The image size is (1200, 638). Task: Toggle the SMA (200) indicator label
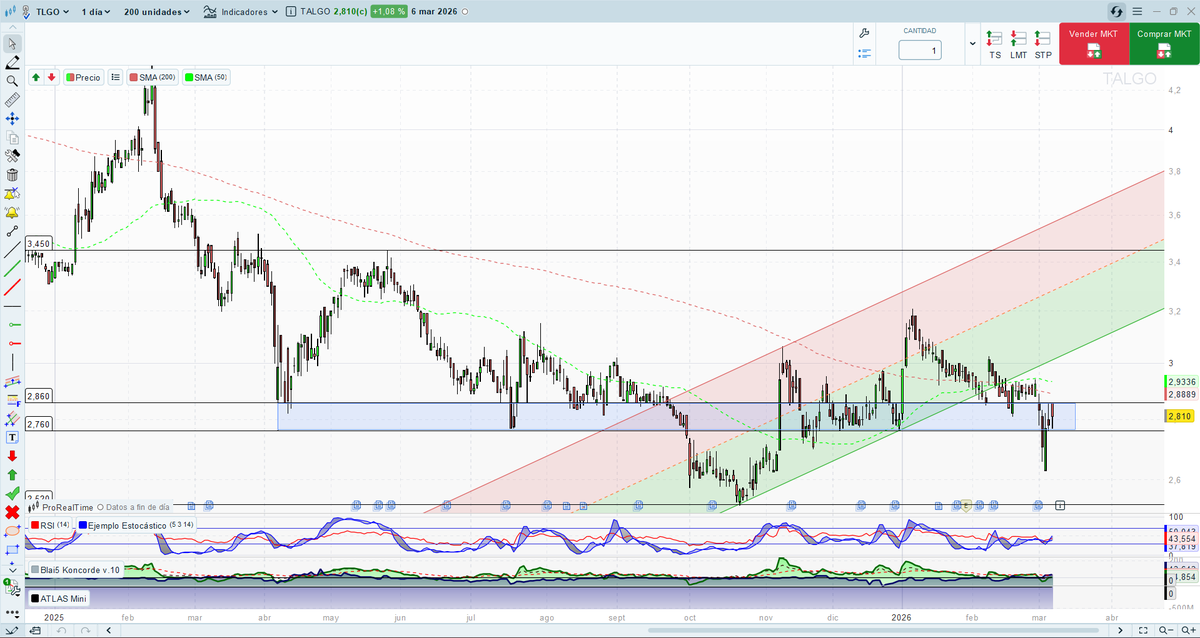tap(152, 77)
